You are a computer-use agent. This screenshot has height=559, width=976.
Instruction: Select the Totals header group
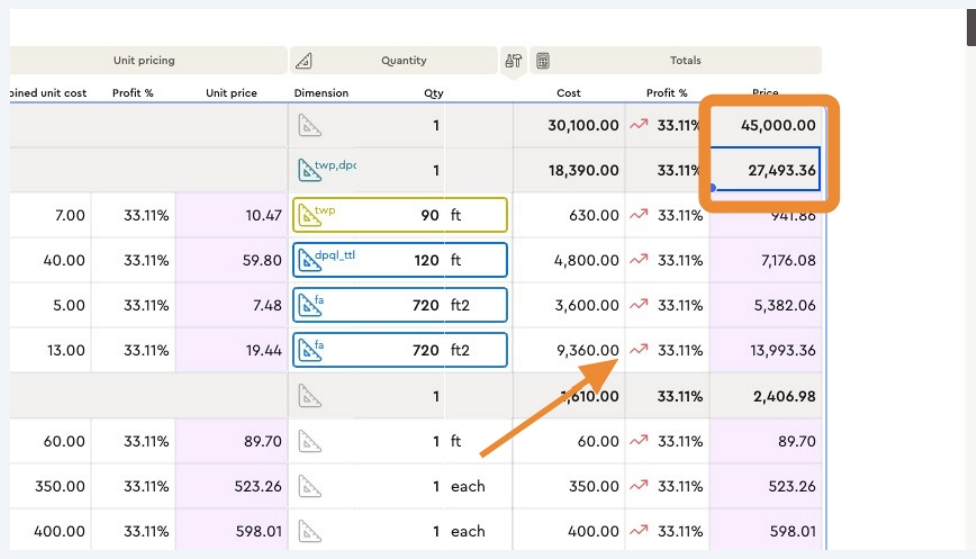click(685, 61)
